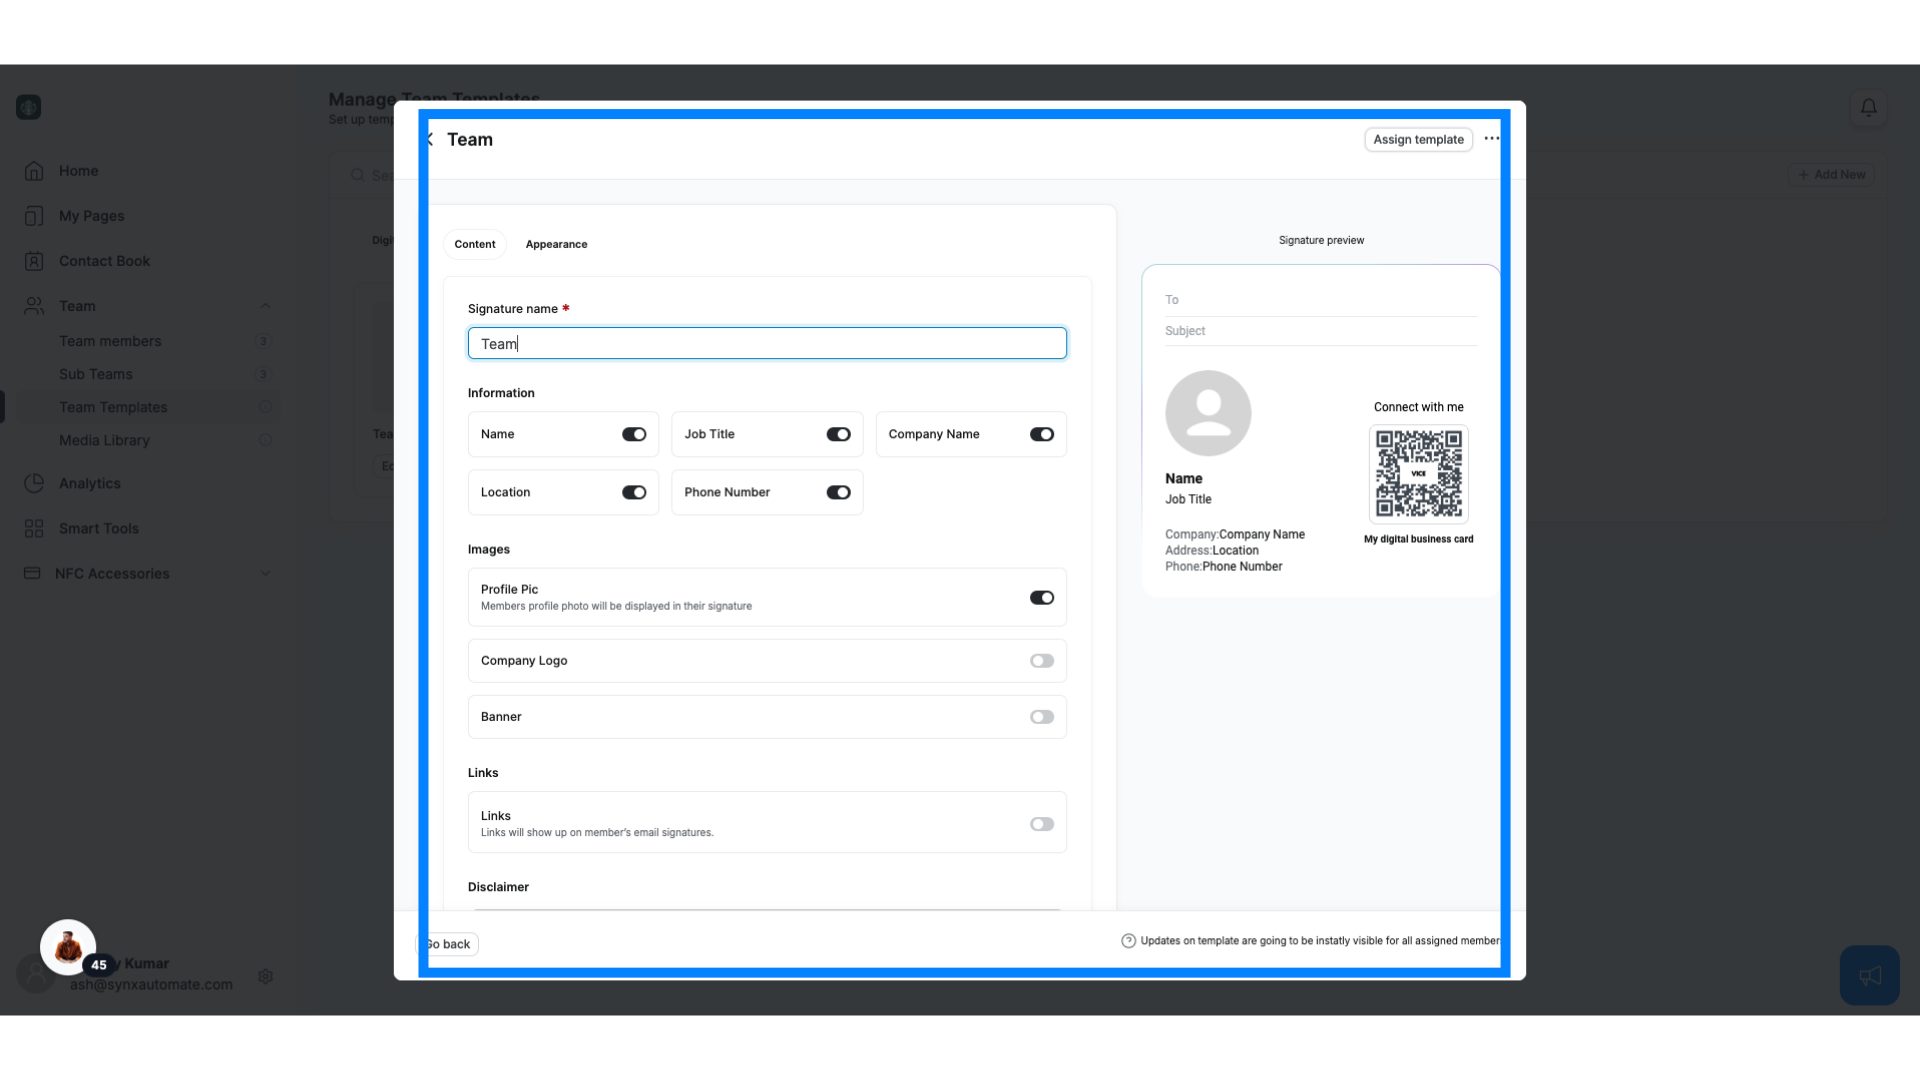Click the three-dot menu icon
1920x1080 pixels.
[x=1491, y=138]
